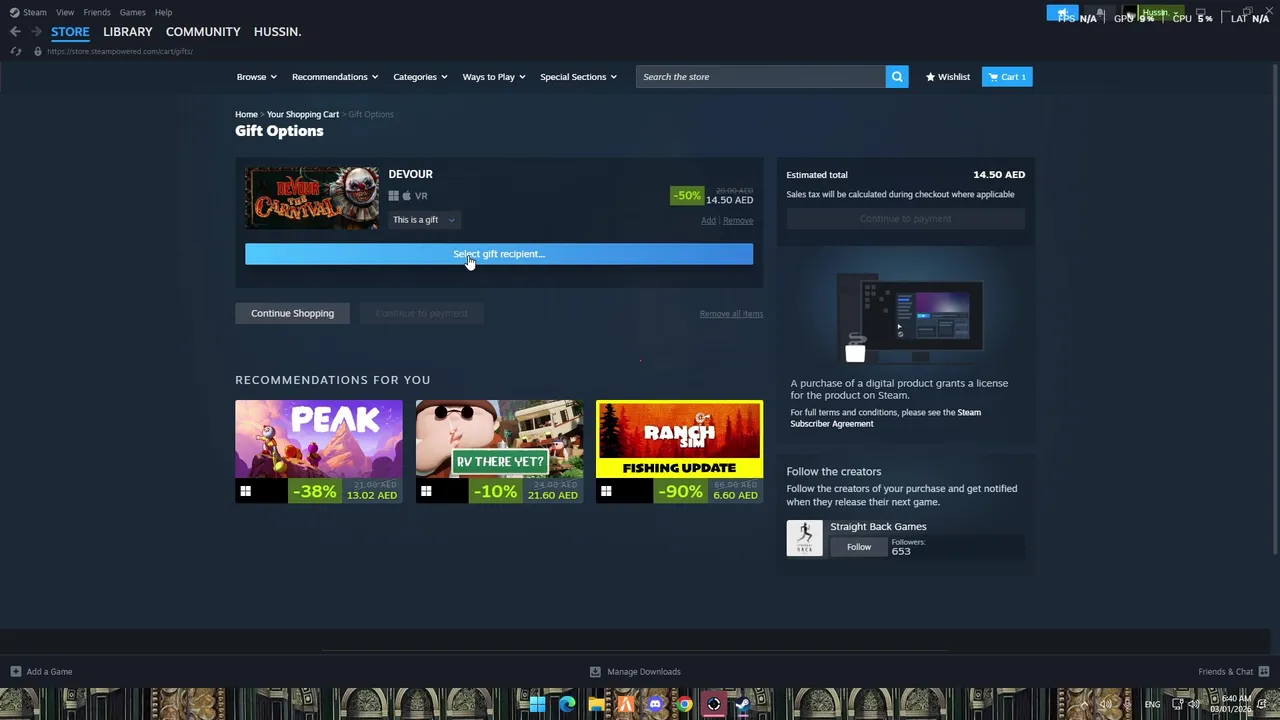Show hidden system tray icons
Screen dimensions: 1280x720
click(x=1084, y=704)
